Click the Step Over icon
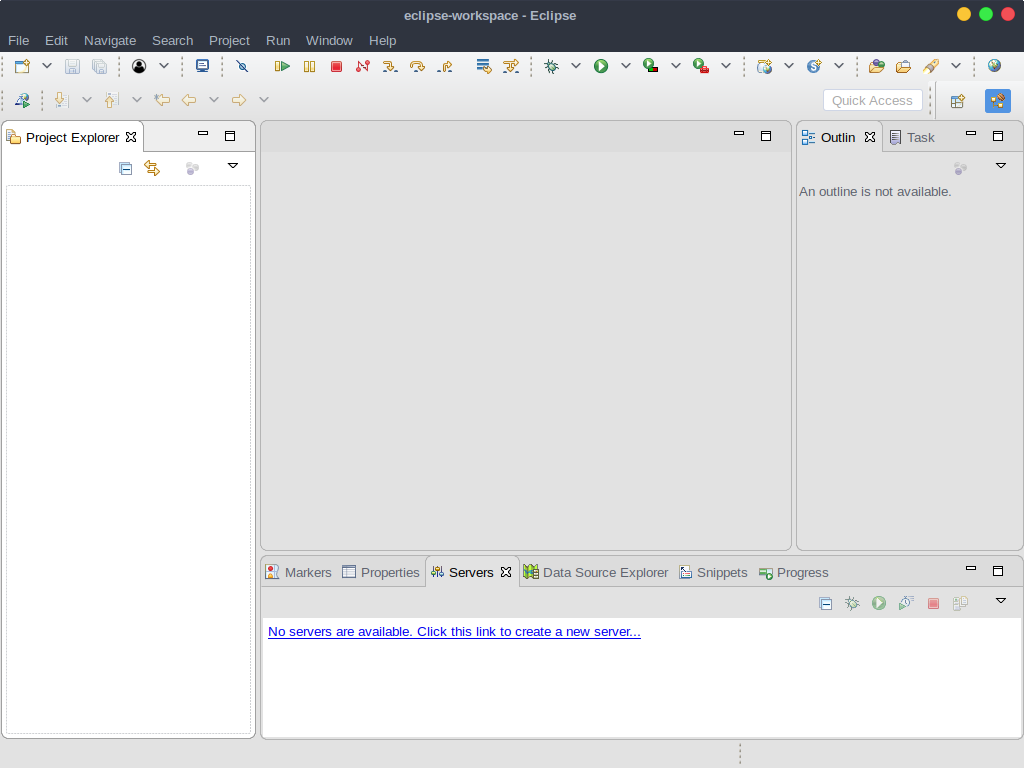This screenshot has height=768, width=1024. pyautogui.click(x=417, y=66)
